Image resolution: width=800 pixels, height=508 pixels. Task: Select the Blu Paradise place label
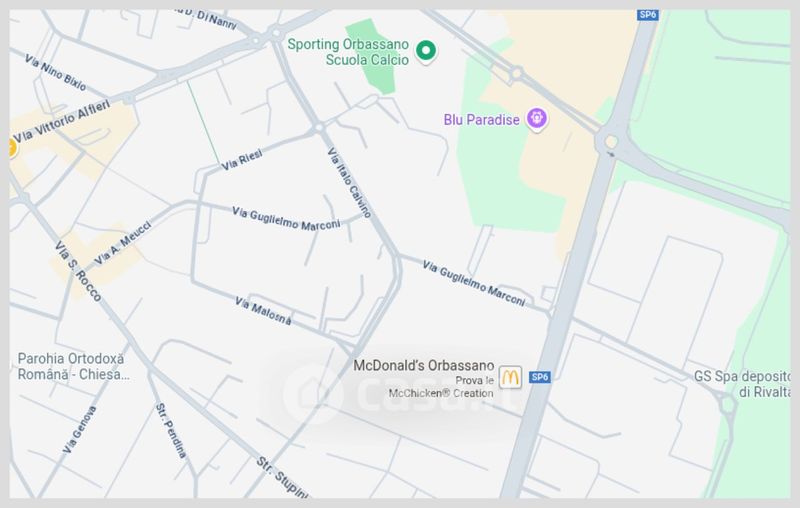[x=481, y=120]
